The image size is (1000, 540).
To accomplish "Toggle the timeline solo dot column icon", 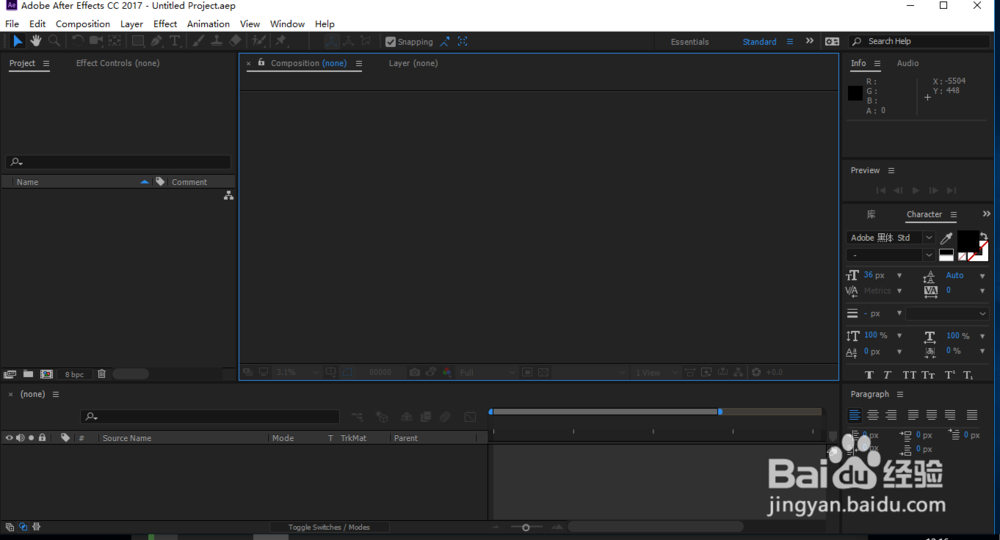I will click(31, 438).
